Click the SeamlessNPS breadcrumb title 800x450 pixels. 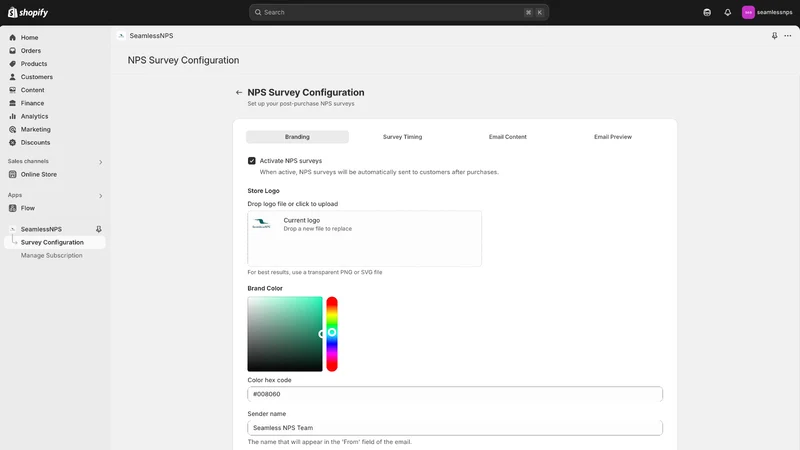click(x=152, y=36)
